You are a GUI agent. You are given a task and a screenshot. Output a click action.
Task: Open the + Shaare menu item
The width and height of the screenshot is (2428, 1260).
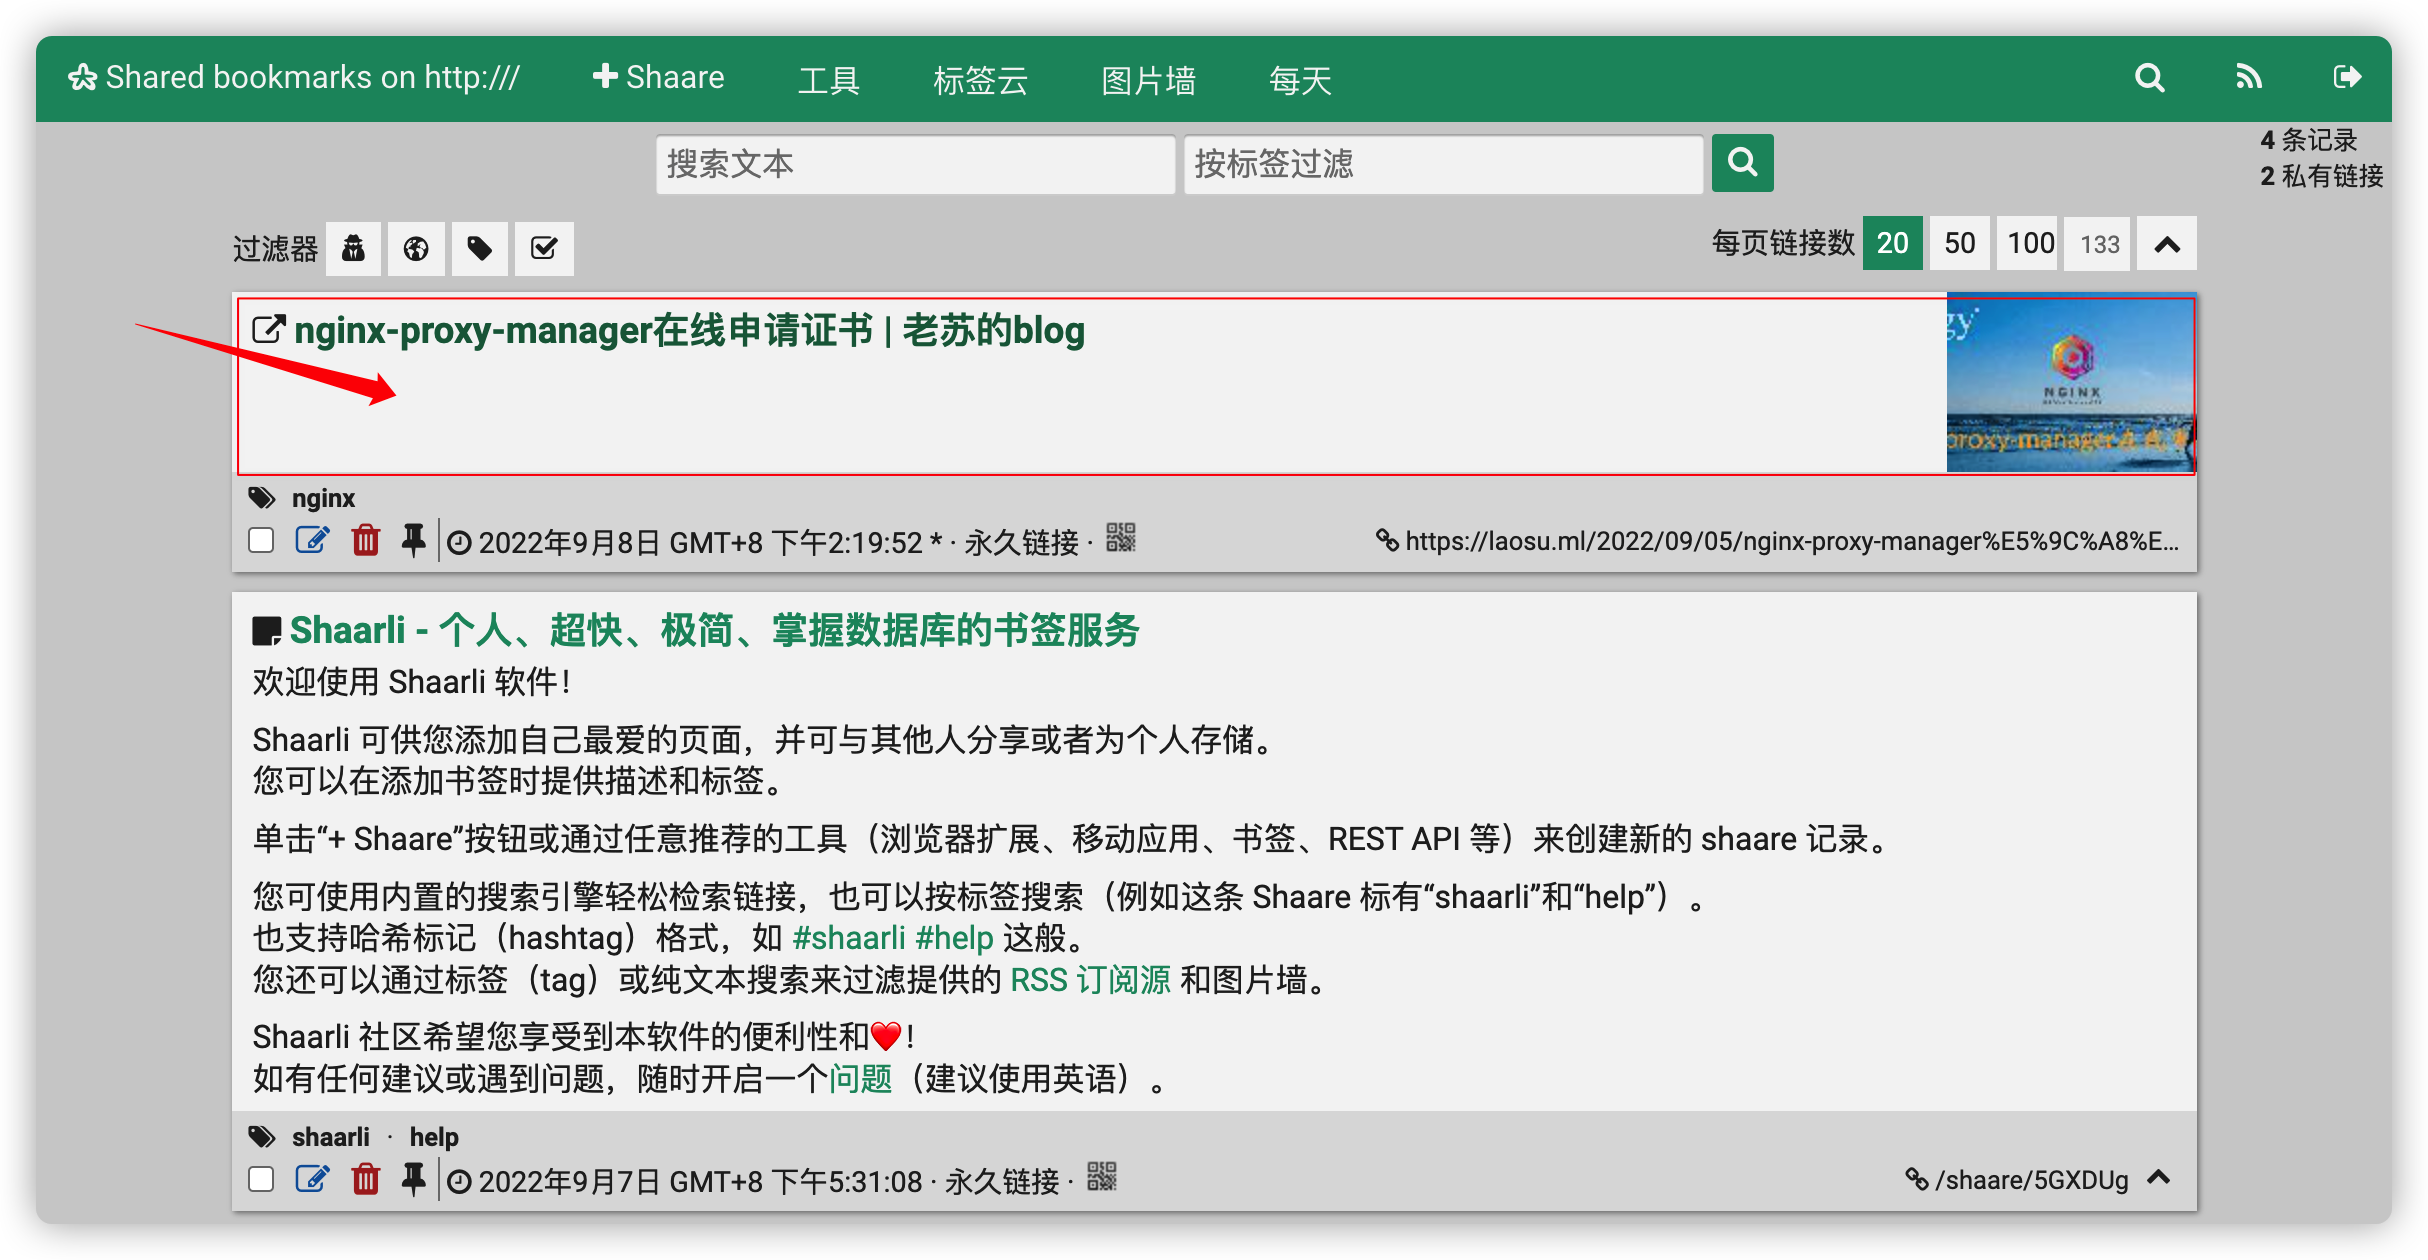[658, 78]
